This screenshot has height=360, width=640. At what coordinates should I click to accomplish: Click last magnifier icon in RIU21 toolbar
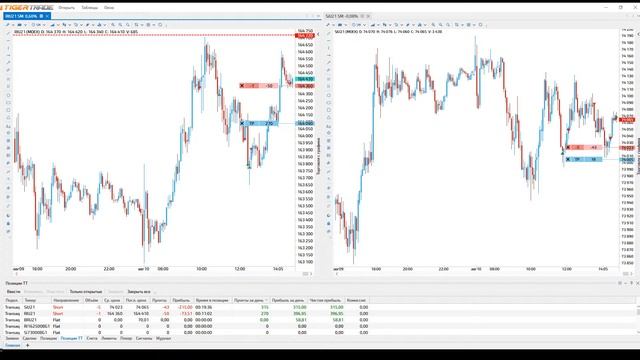[x=128, y=25]
